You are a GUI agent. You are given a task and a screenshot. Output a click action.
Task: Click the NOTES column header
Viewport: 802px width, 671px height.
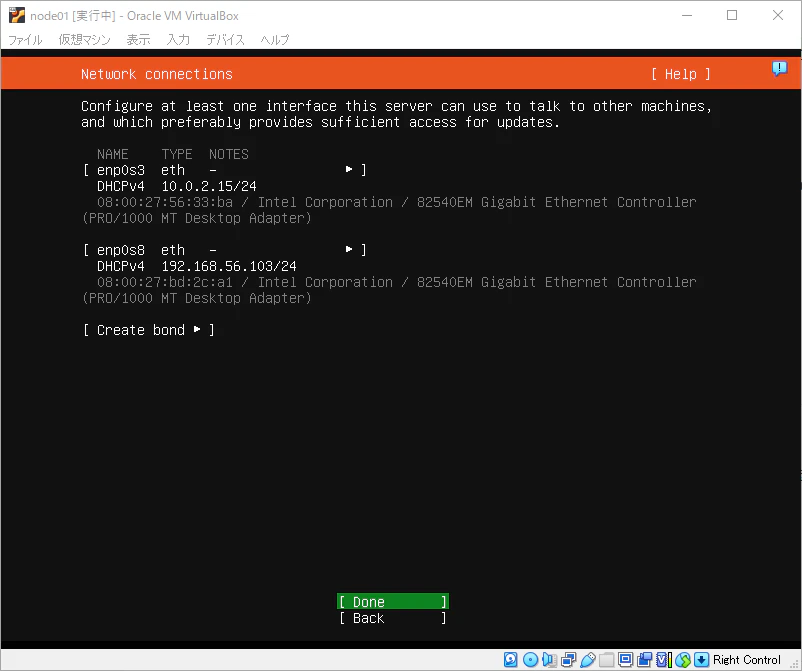[229, 154]
